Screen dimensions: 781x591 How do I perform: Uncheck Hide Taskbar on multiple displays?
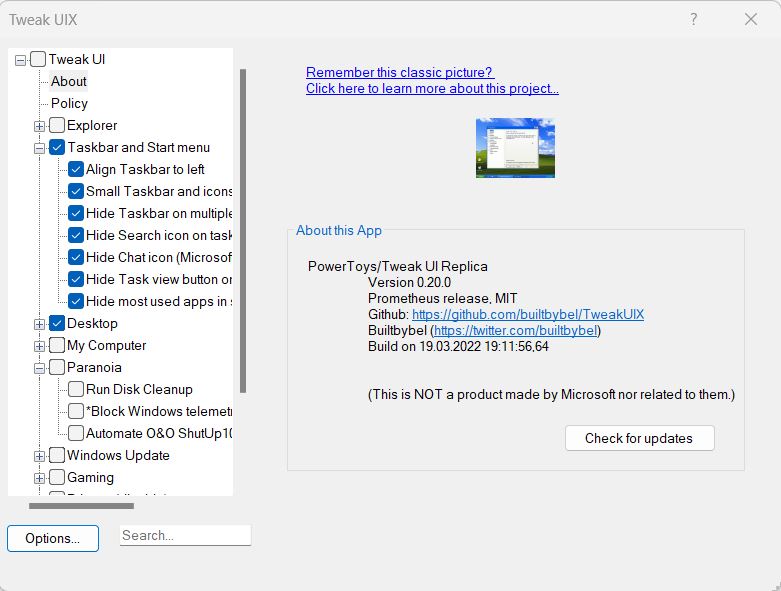coord(76,213)
